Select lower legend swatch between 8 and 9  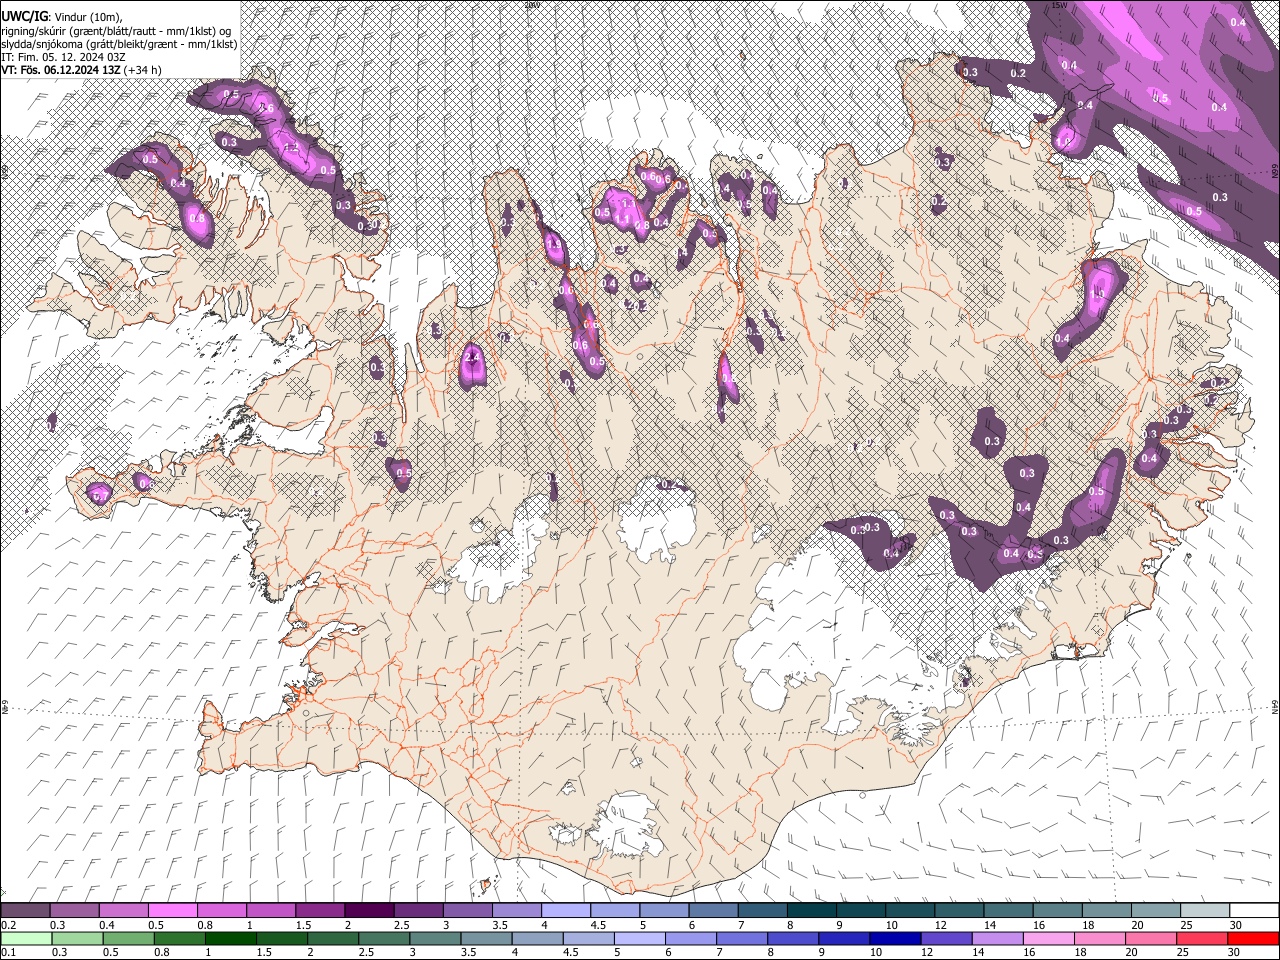(794, 938)
